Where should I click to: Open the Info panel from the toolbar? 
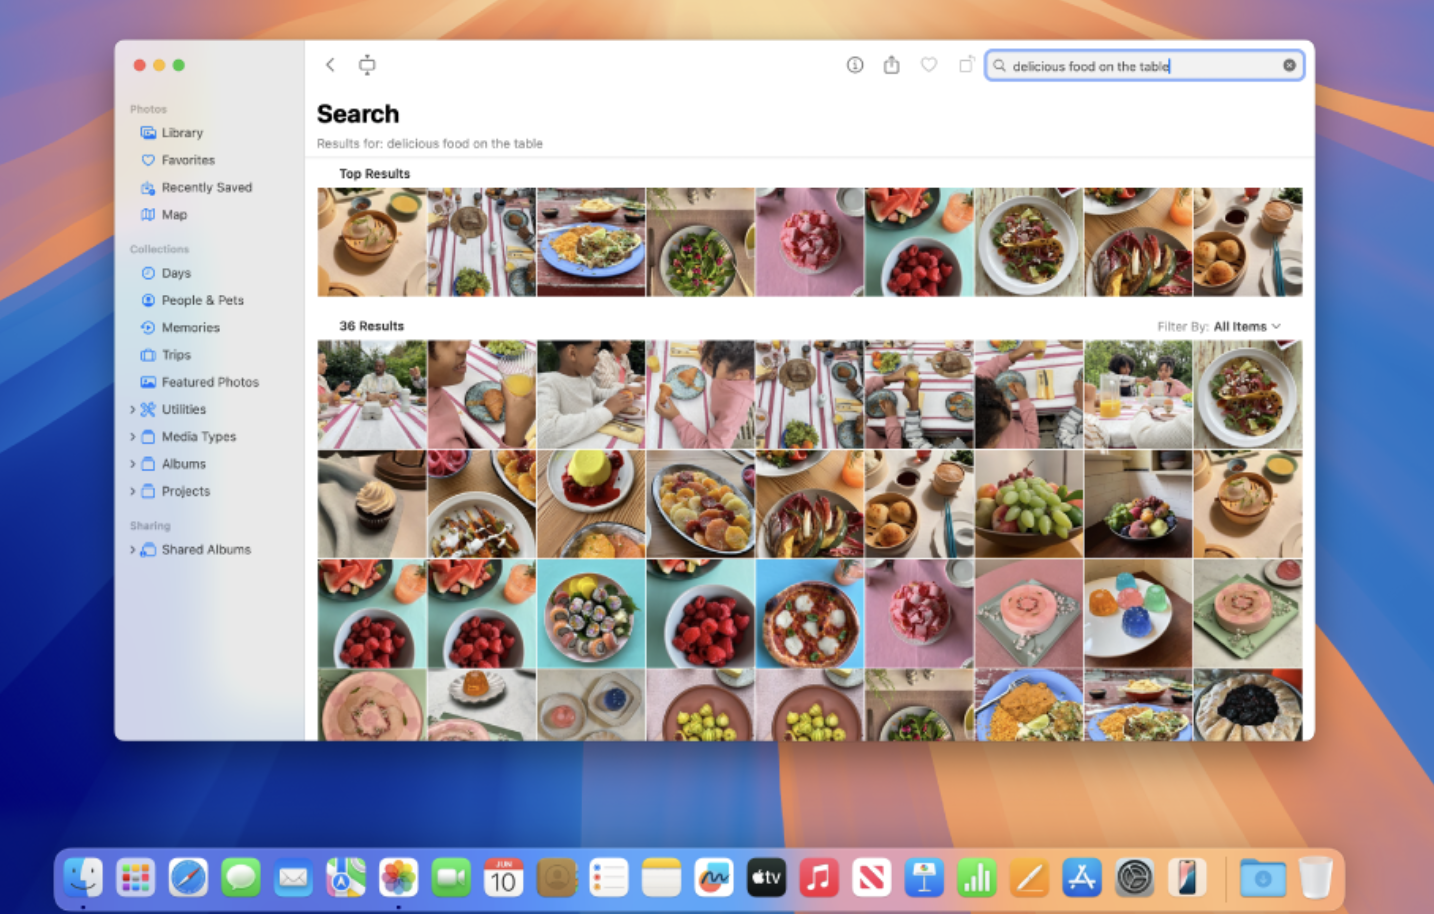pos(855,64)
